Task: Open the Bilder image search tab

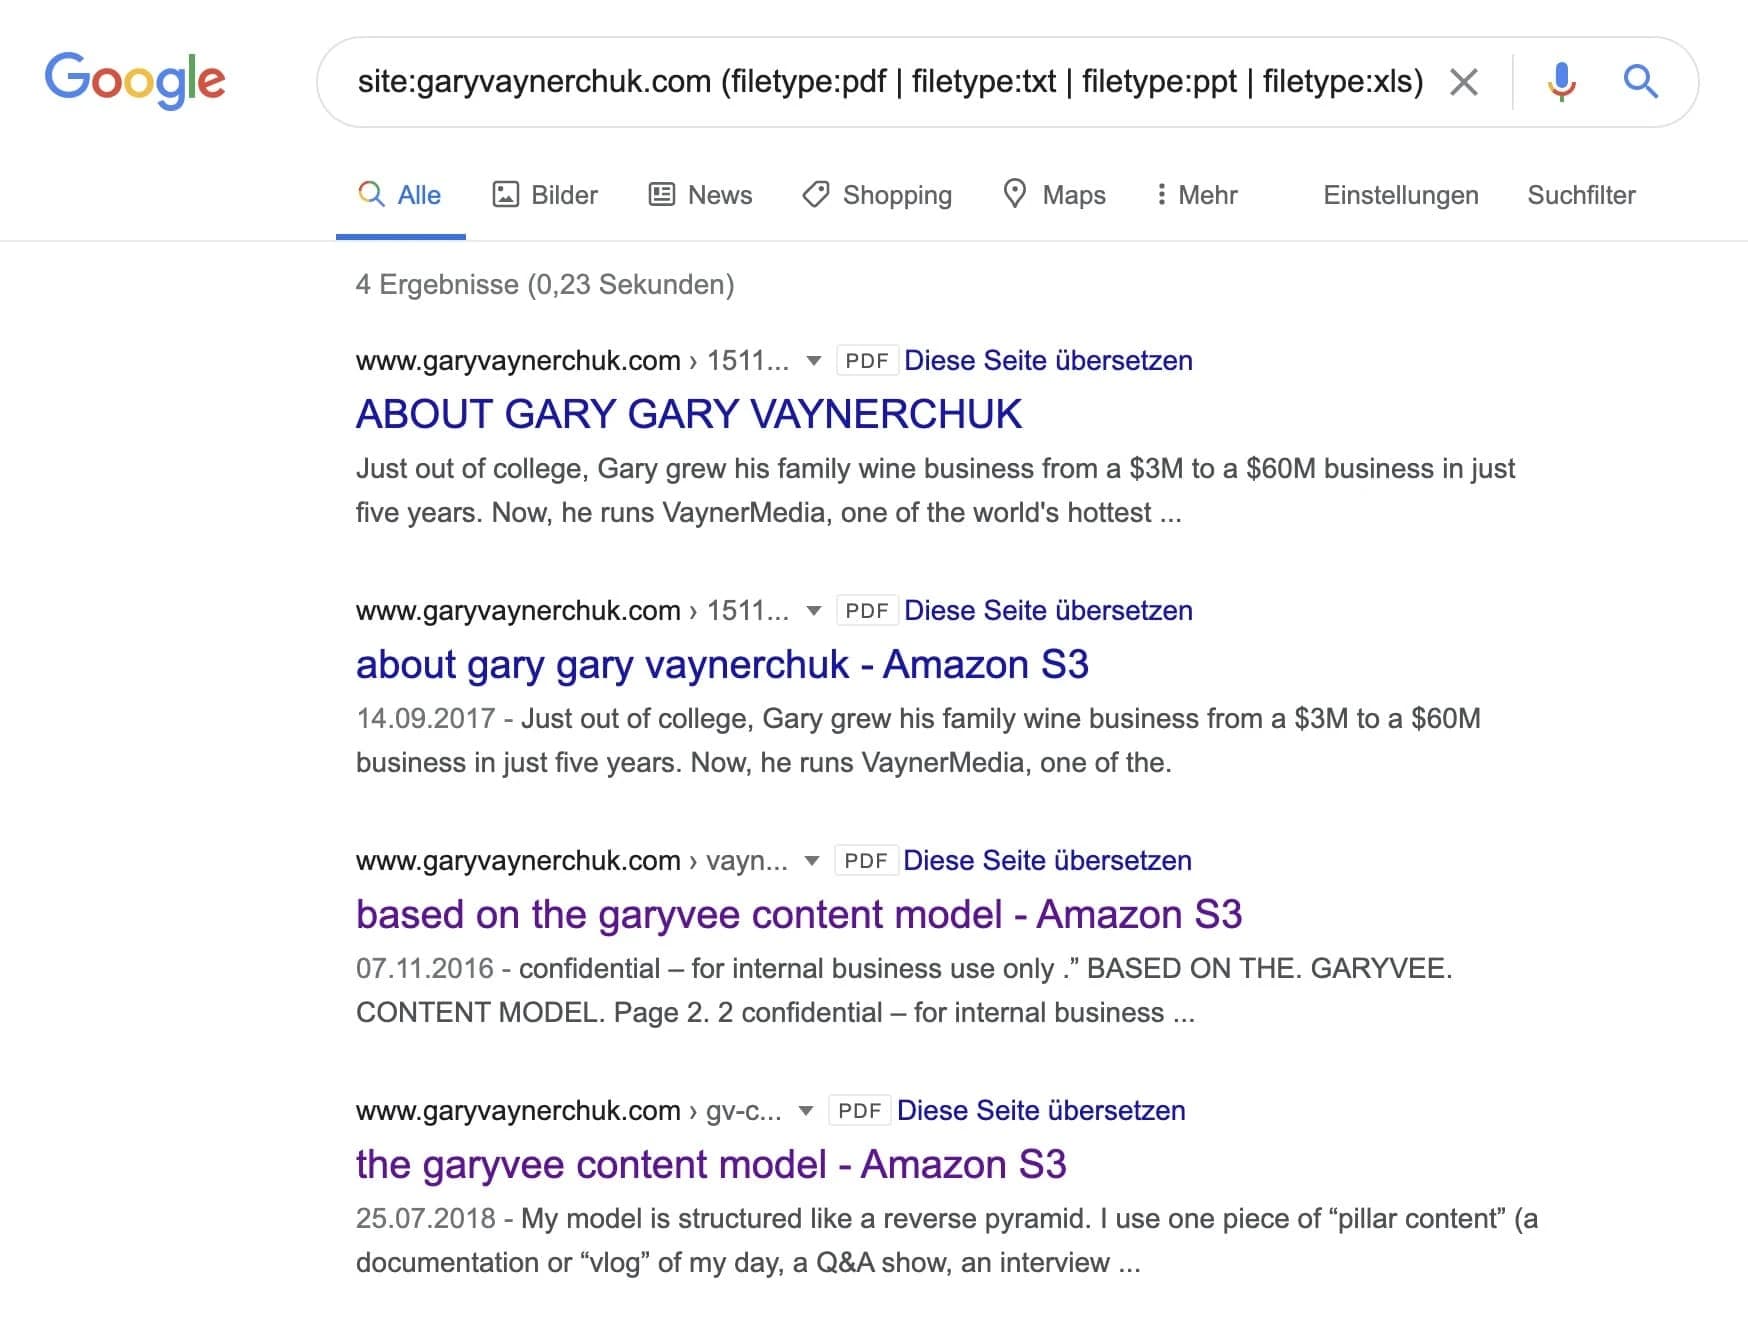Action: (545, 195)
